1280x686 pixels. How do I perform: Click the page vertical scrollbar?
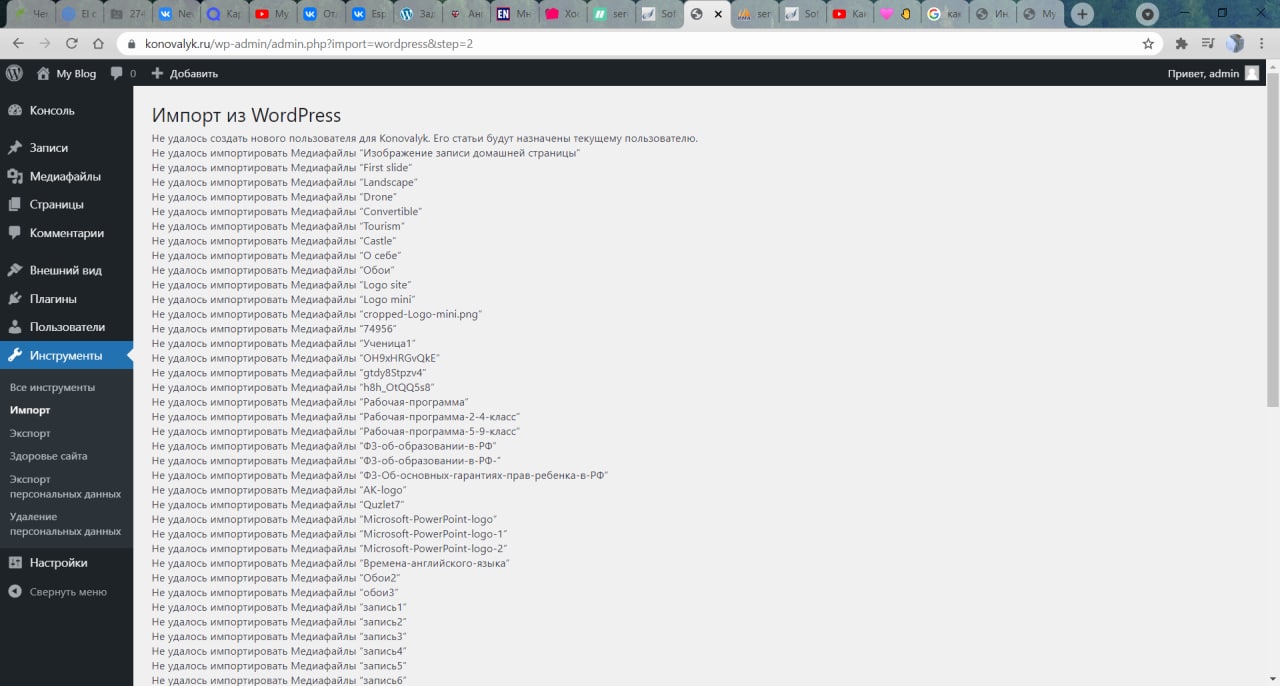click(1273, 238)
